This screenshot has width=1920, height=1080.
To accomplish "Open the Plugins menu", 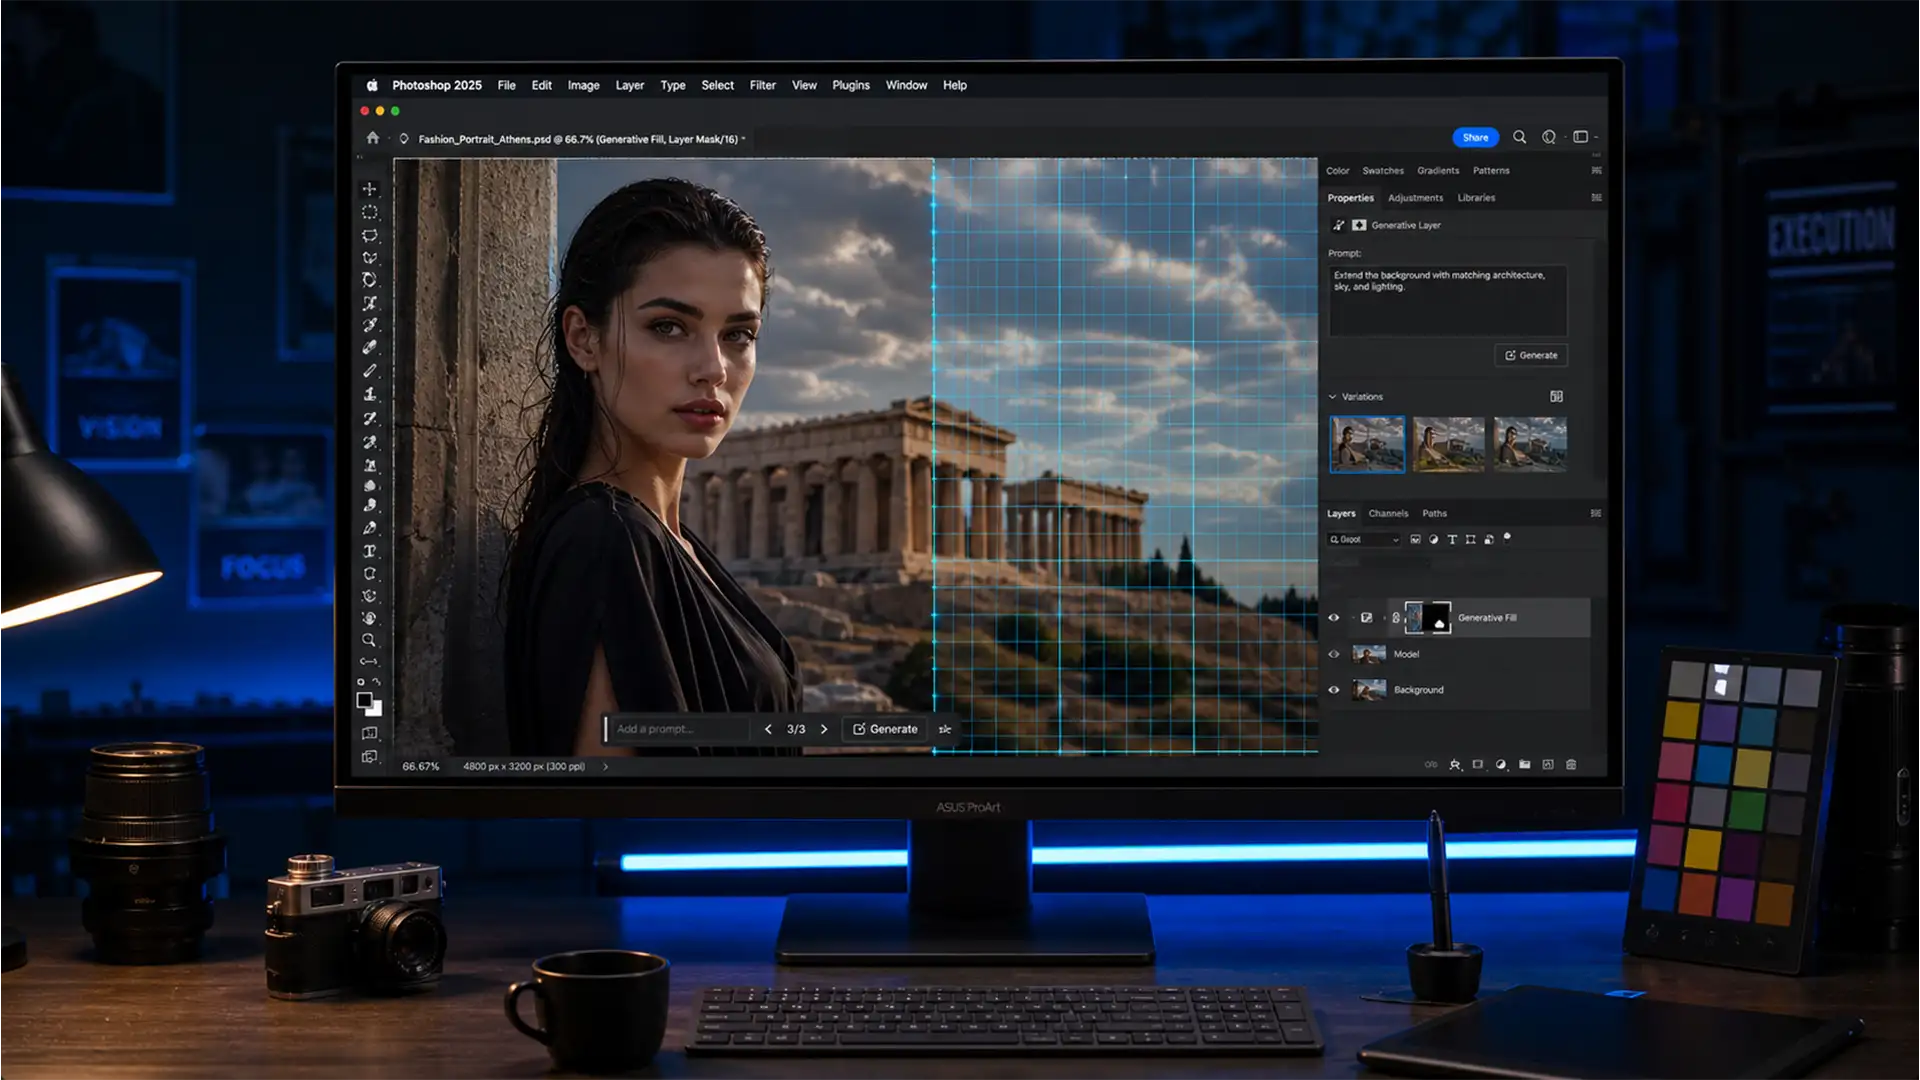I will coord(851,85).
